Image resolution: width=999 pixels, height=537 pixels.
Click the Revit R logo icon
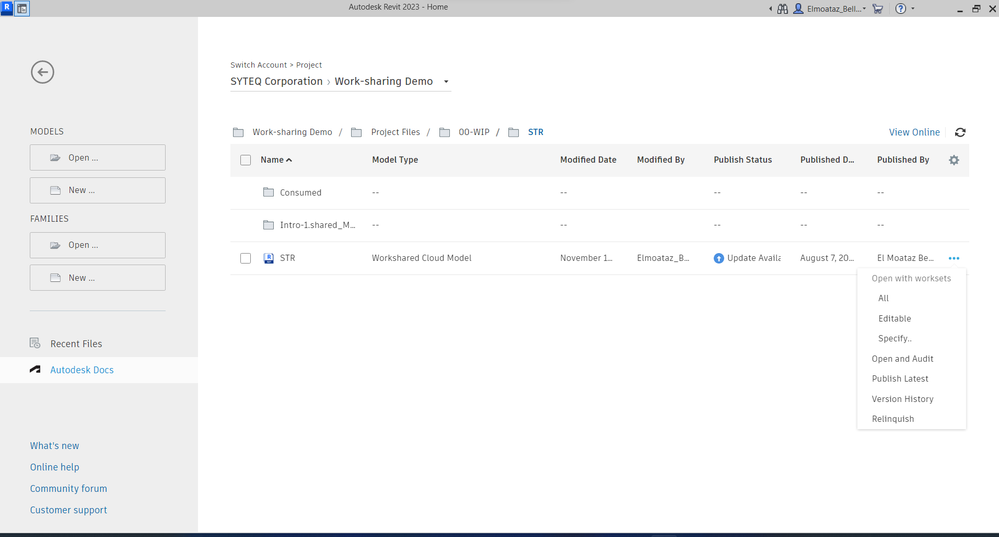[7, 8]
